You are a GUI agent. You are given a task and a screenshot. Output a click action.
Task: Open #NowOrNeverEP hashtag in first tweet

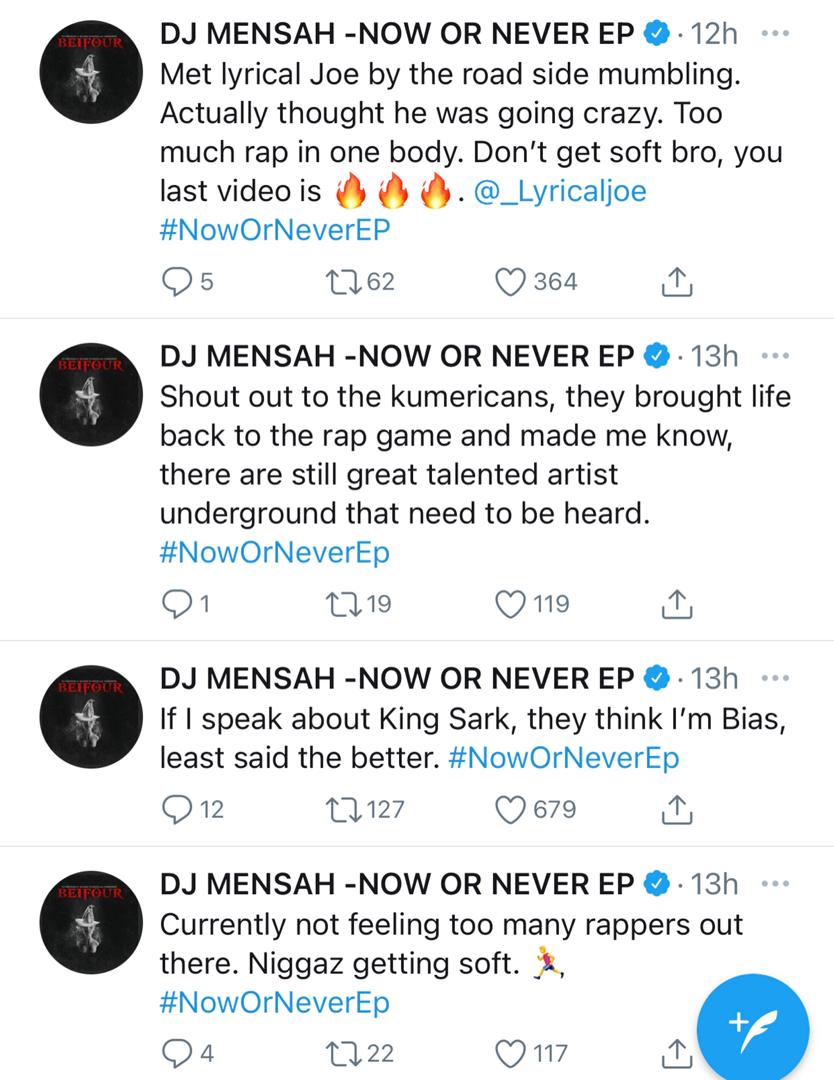tap(275, 229)
